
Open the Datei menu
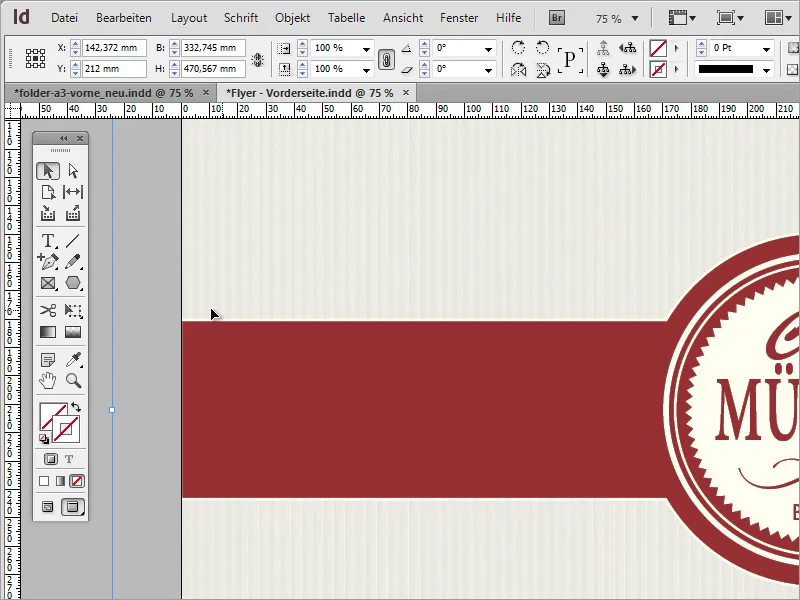click(x=64, y=18)
